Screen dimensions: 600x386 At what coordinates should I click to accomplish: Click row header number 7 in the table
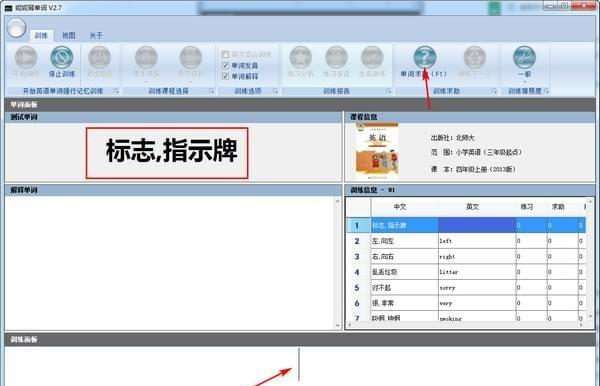point(358,317)
